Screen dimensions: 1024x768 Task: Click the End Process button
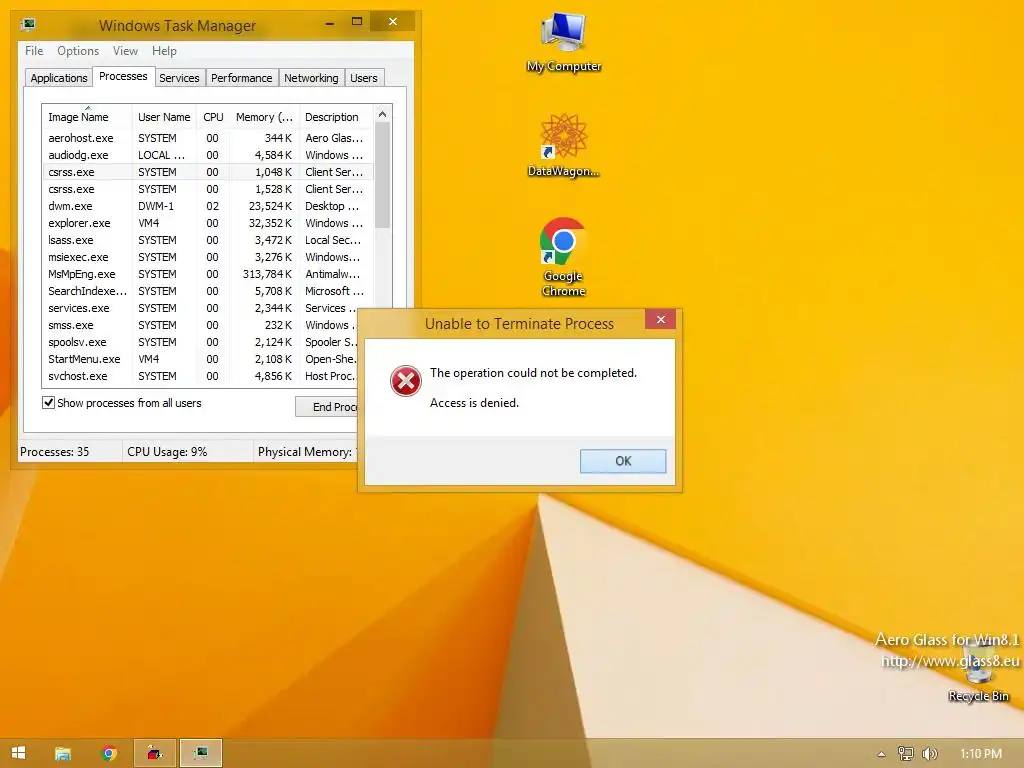[327, 407]
